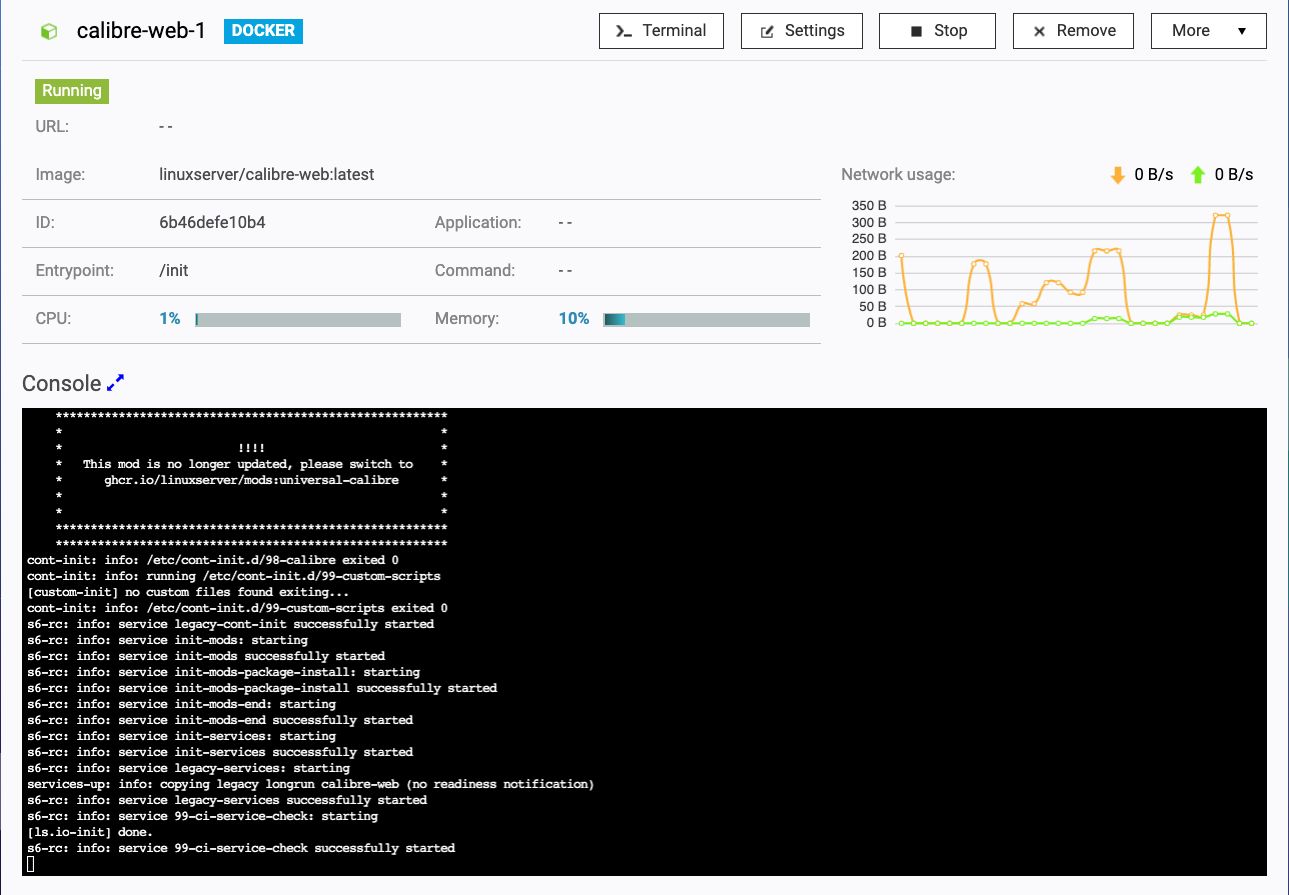Click the edit pencil icon on Settings button
The width and height of the screenshot is (1289, 895).
[768, 31]
